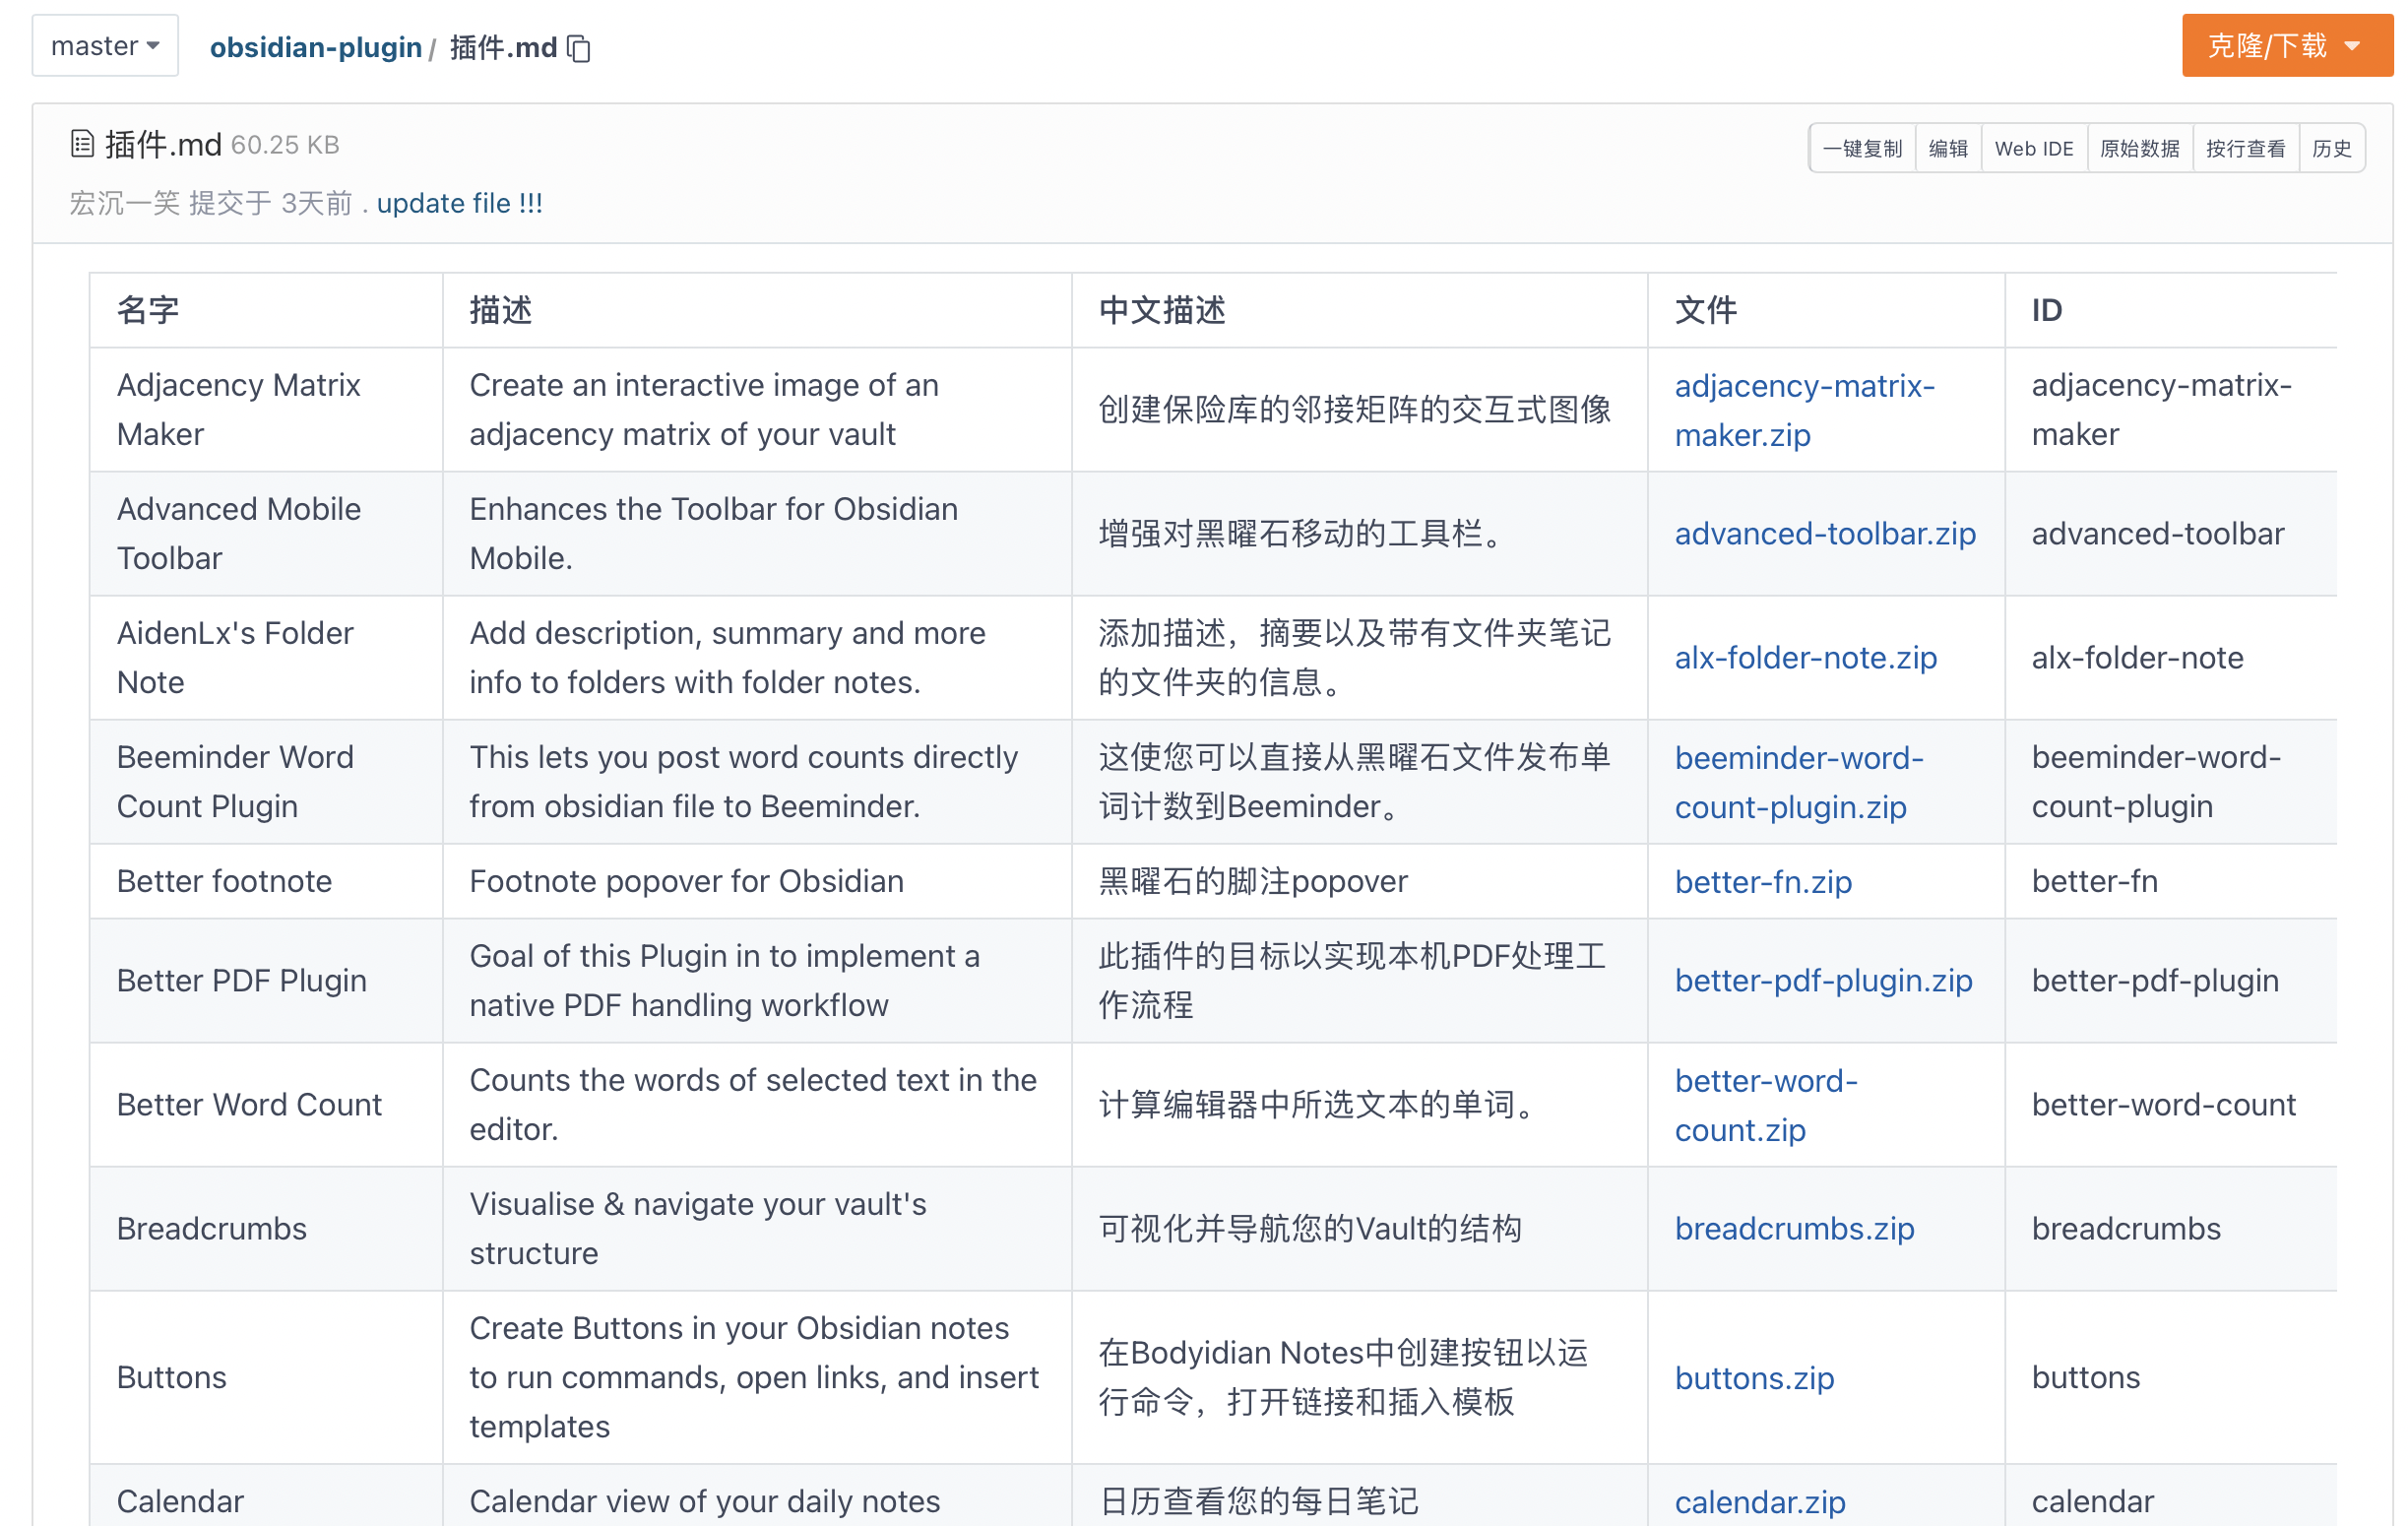Select master branch dropdown
The image size is (2408, 1526).
101,47
